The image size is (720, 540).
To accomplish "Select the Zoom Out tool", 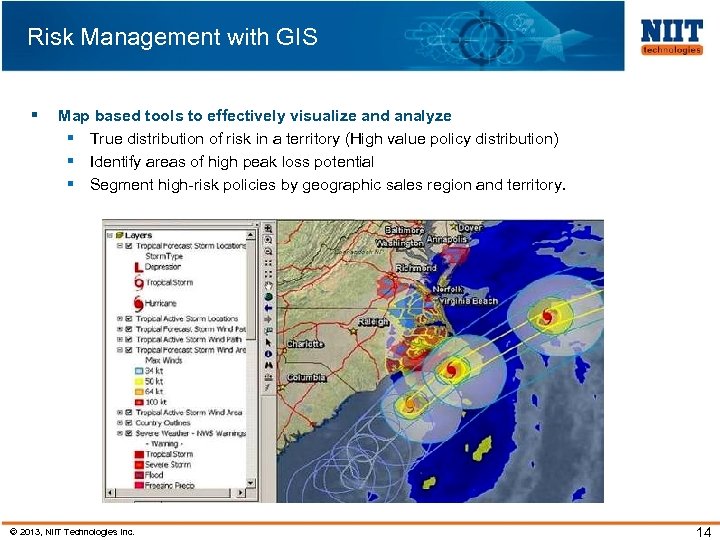I will 269,251.
